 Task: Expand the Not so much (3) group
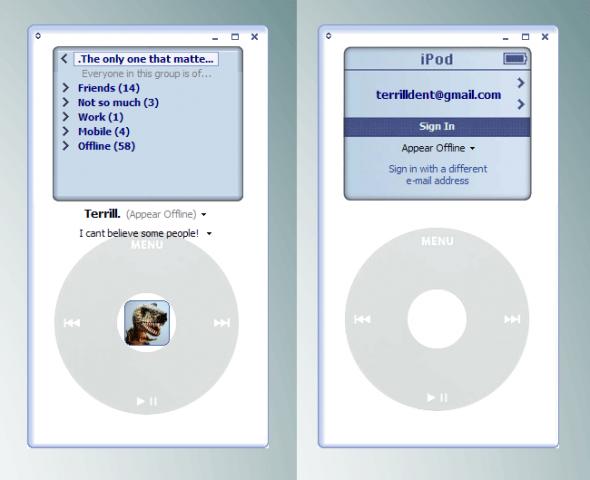pyautogui.click(x=65, y=102)
